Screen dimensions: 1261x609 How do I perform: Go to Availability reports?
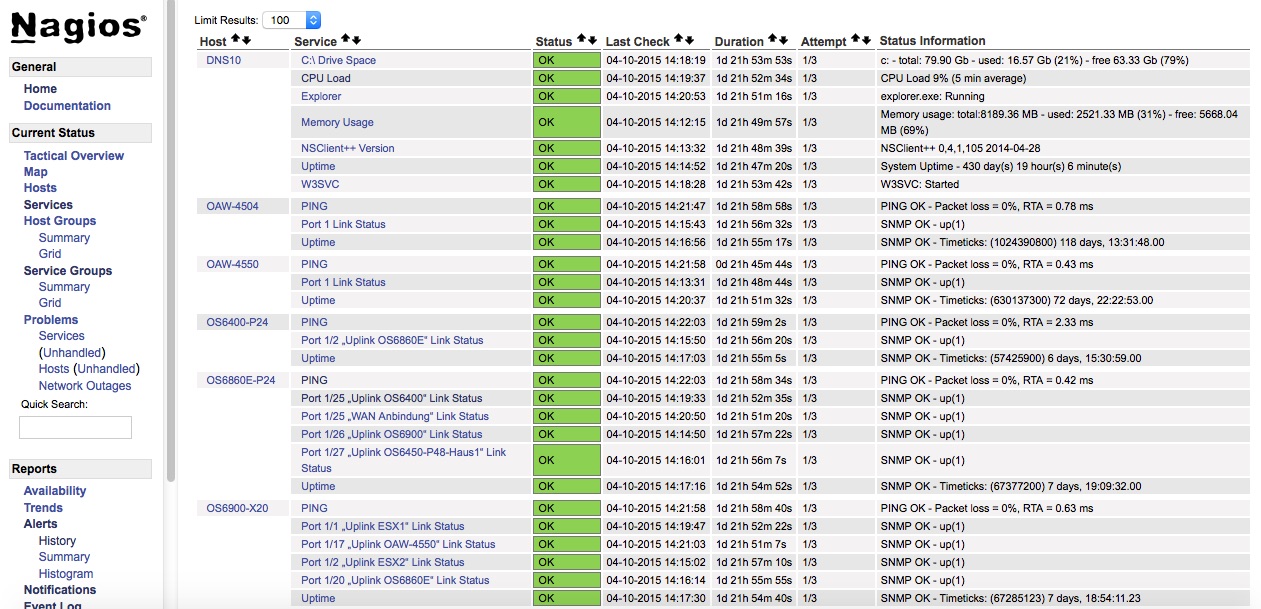pos(55,491)
